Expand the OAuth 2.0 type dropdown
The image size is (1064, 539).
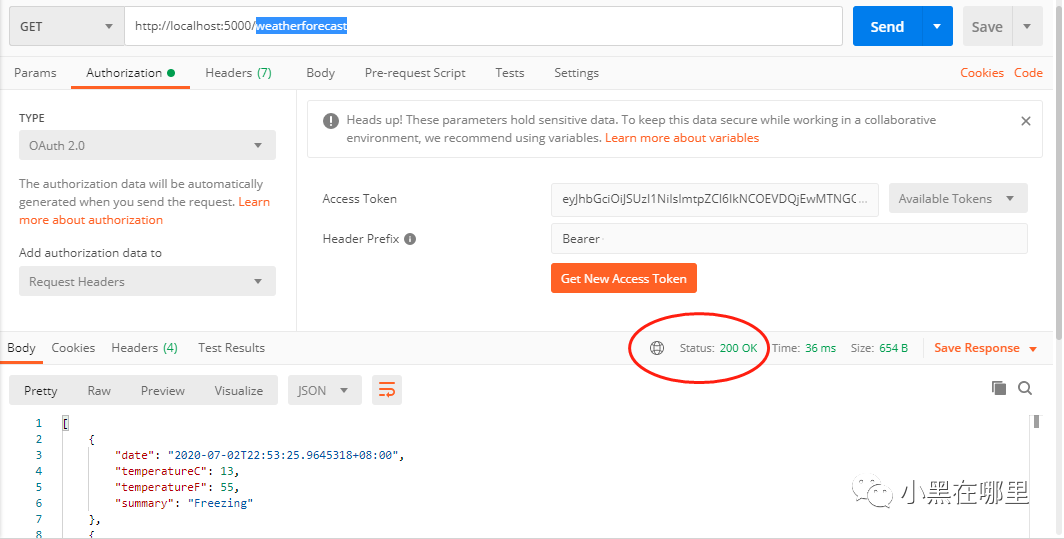click(x=147, y=145)
